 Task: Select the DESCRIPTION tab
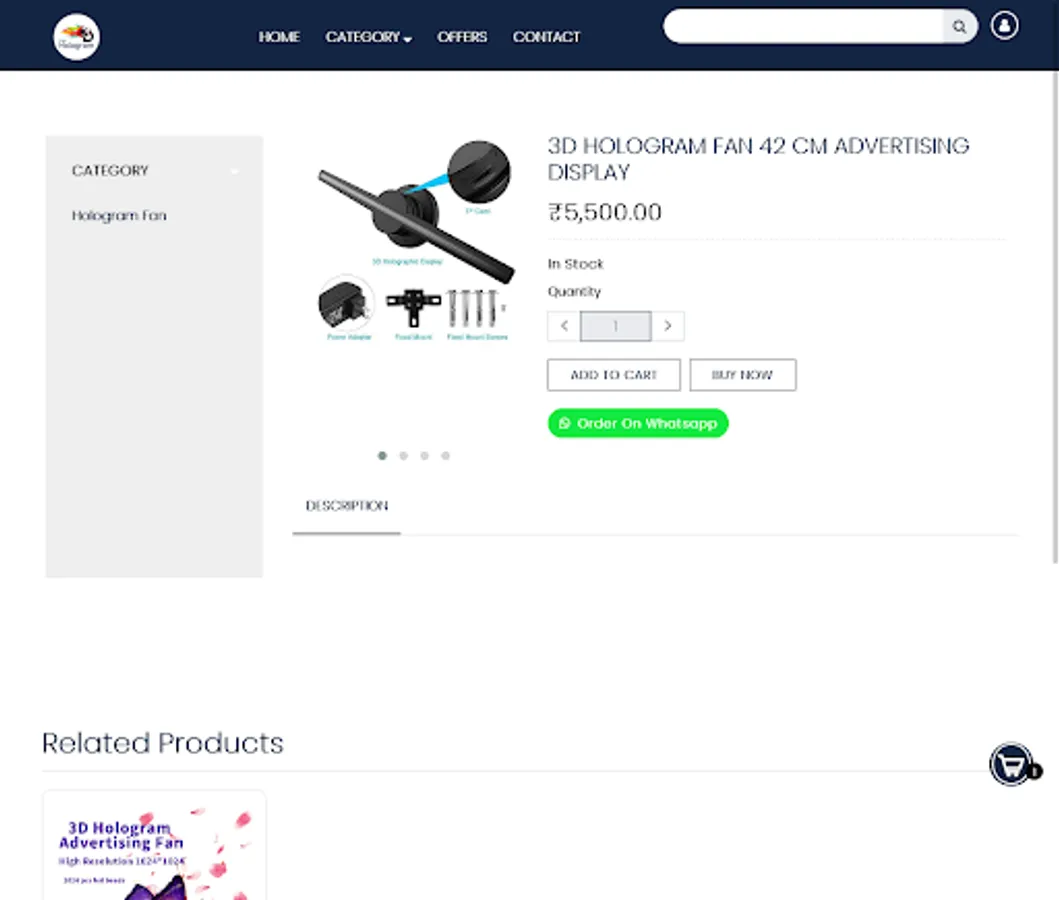pyautogui.click(x=346, y=506)
